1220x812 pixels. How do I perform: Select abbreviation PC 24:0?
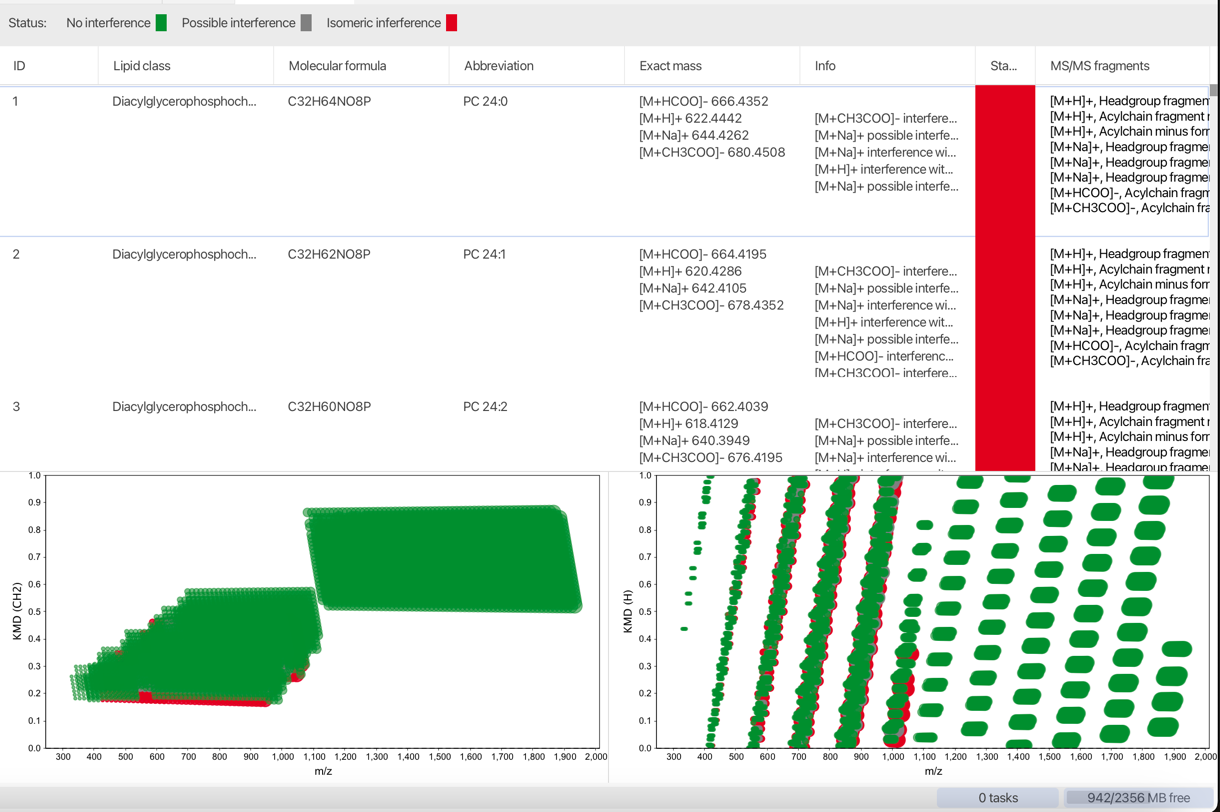(485, 101)
